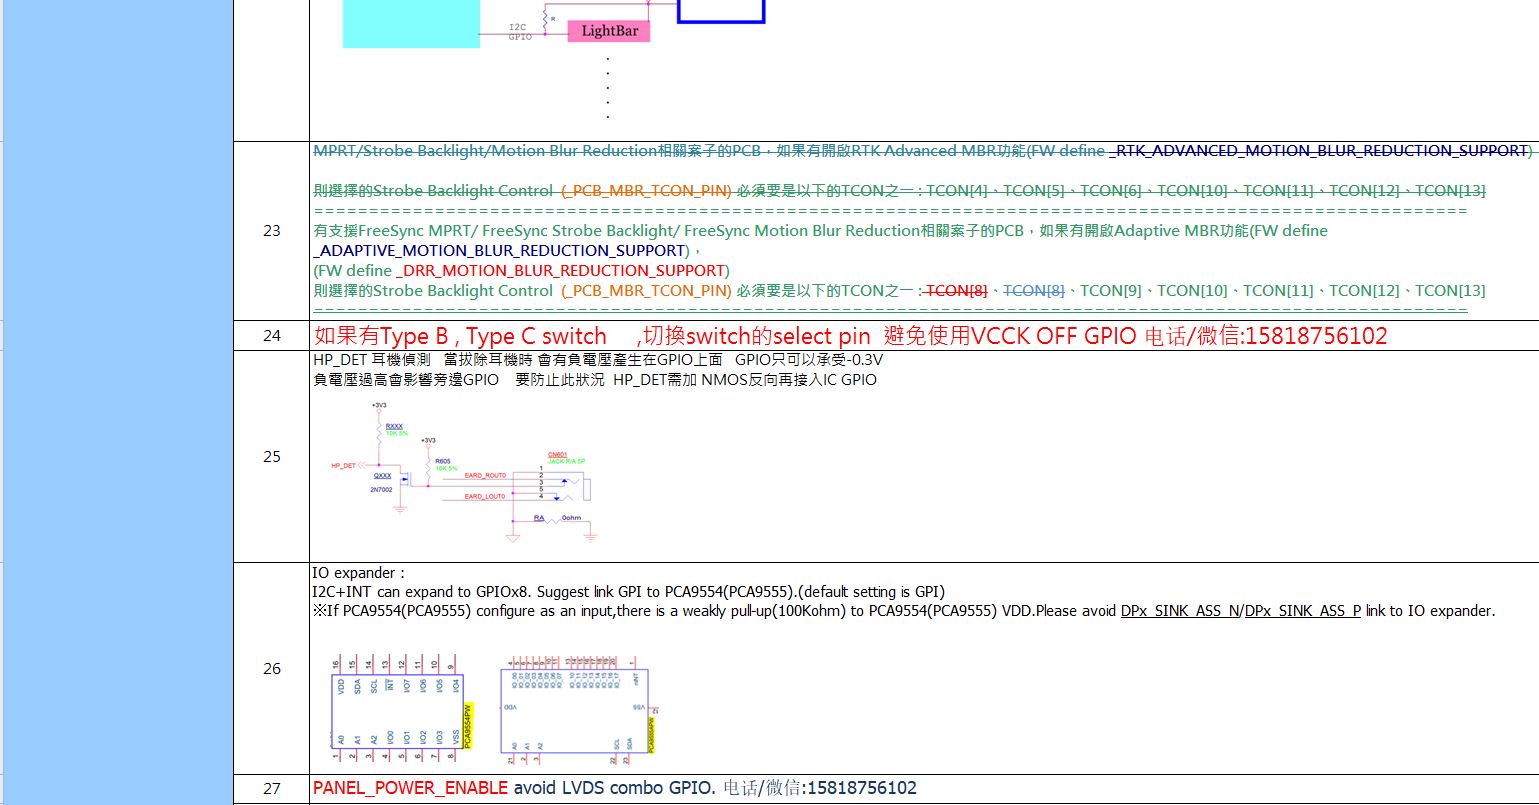Select the PANEL_POWER_ENABLE note cell
This screenshot has height=805, width=1539.
point(614,788)
